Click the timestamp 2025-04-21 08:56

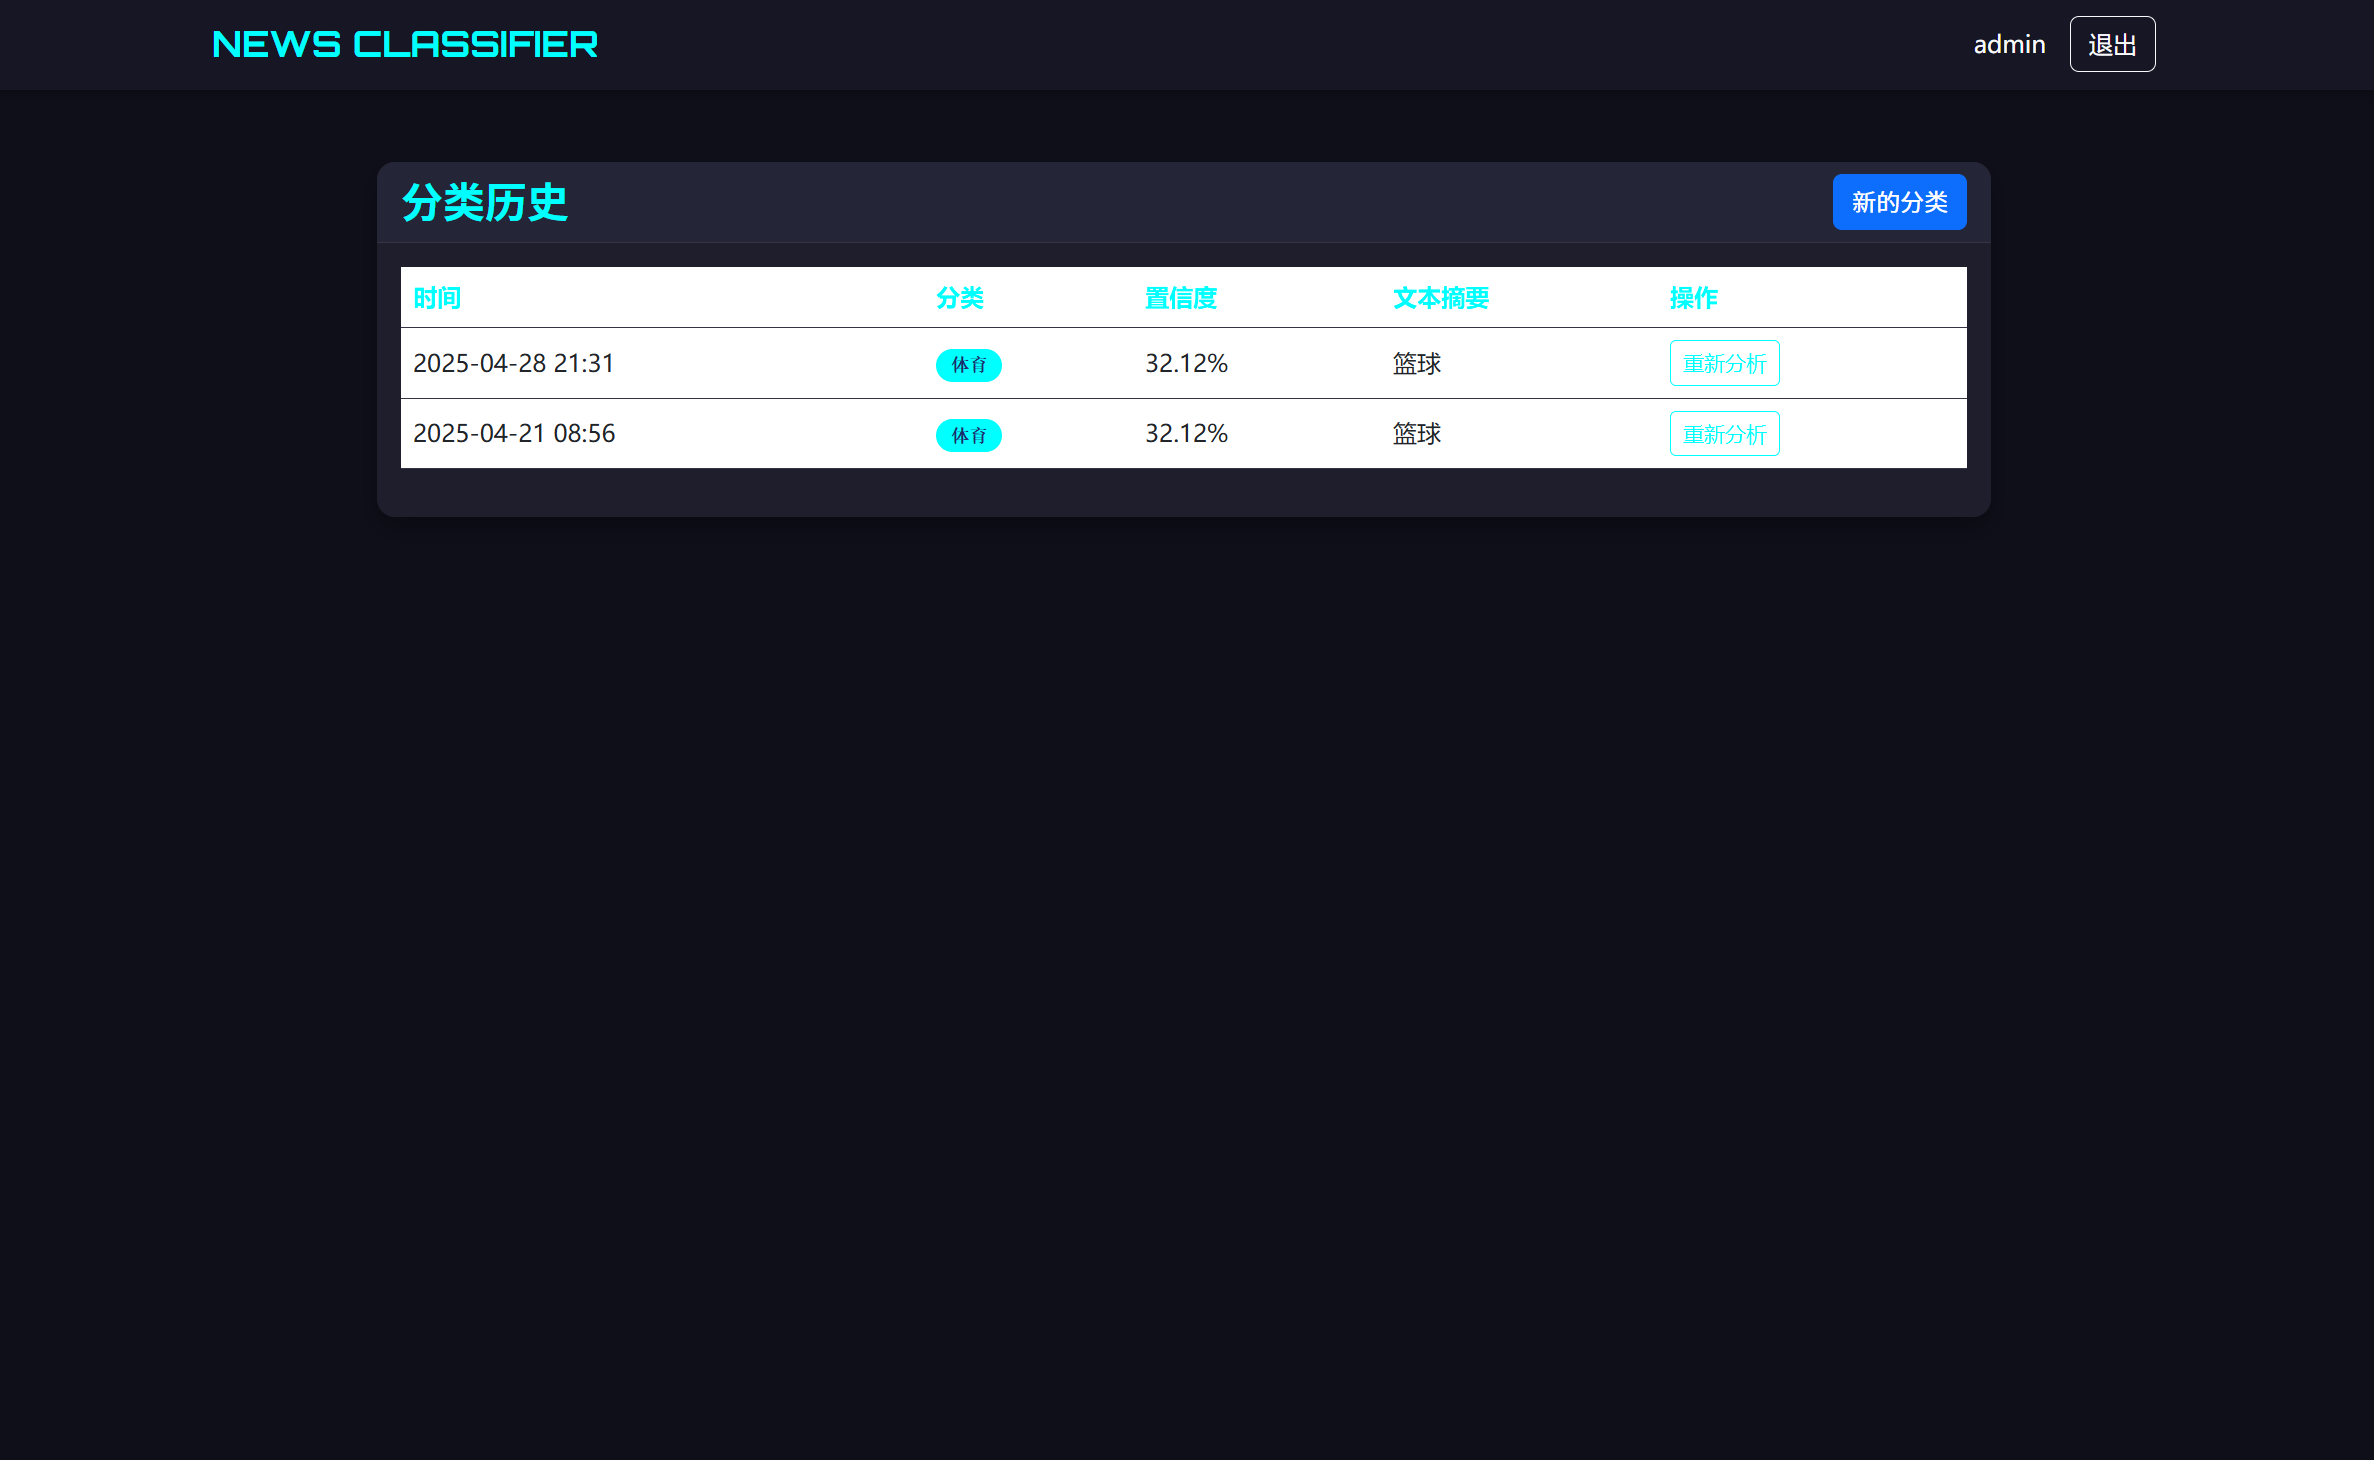click(x=514, y=433)
